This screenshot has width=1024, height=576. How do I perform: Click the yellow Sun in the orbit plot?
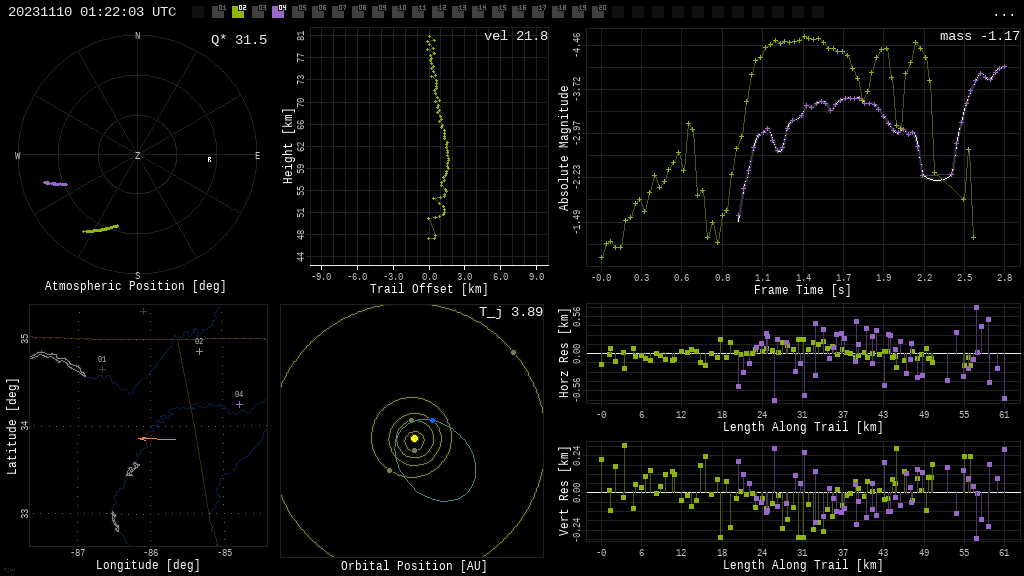point(414,438)
